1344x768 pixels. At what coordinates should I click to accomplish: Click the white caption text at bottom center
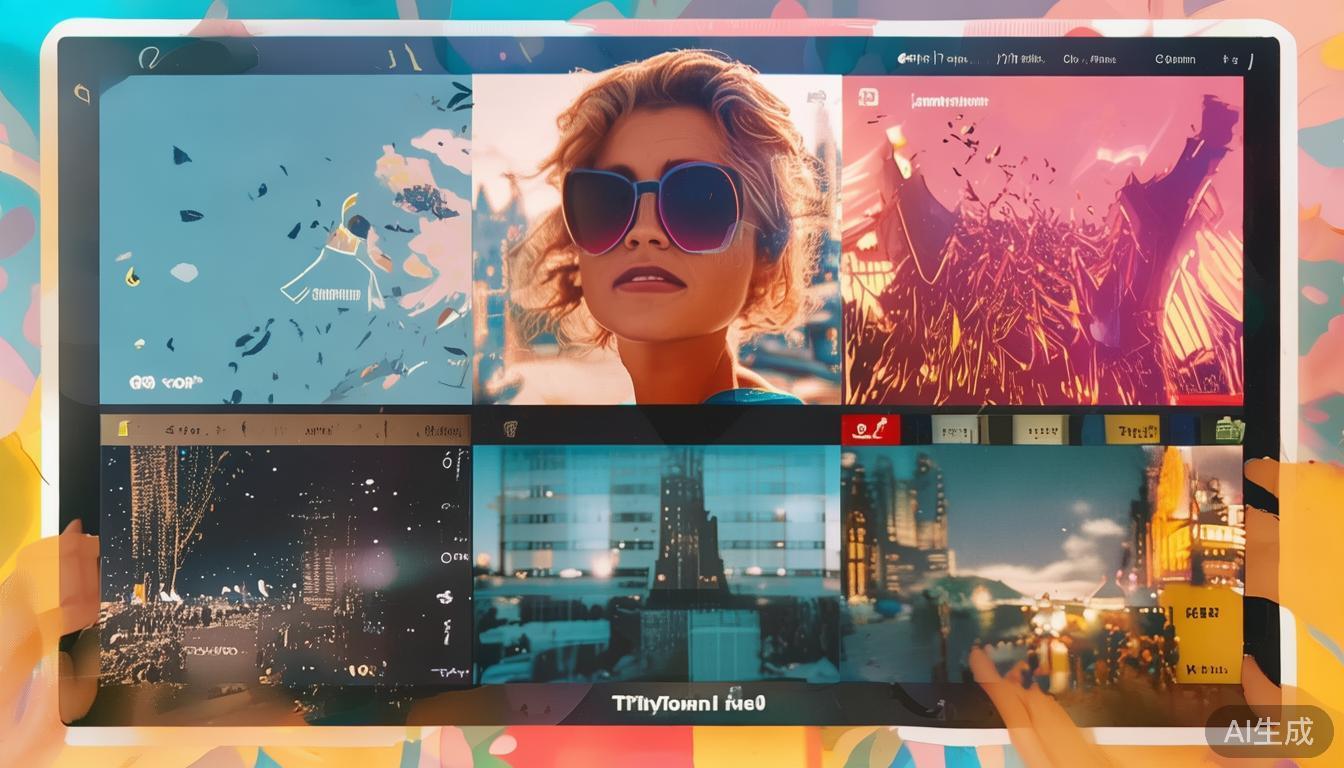tap(688, 703)
